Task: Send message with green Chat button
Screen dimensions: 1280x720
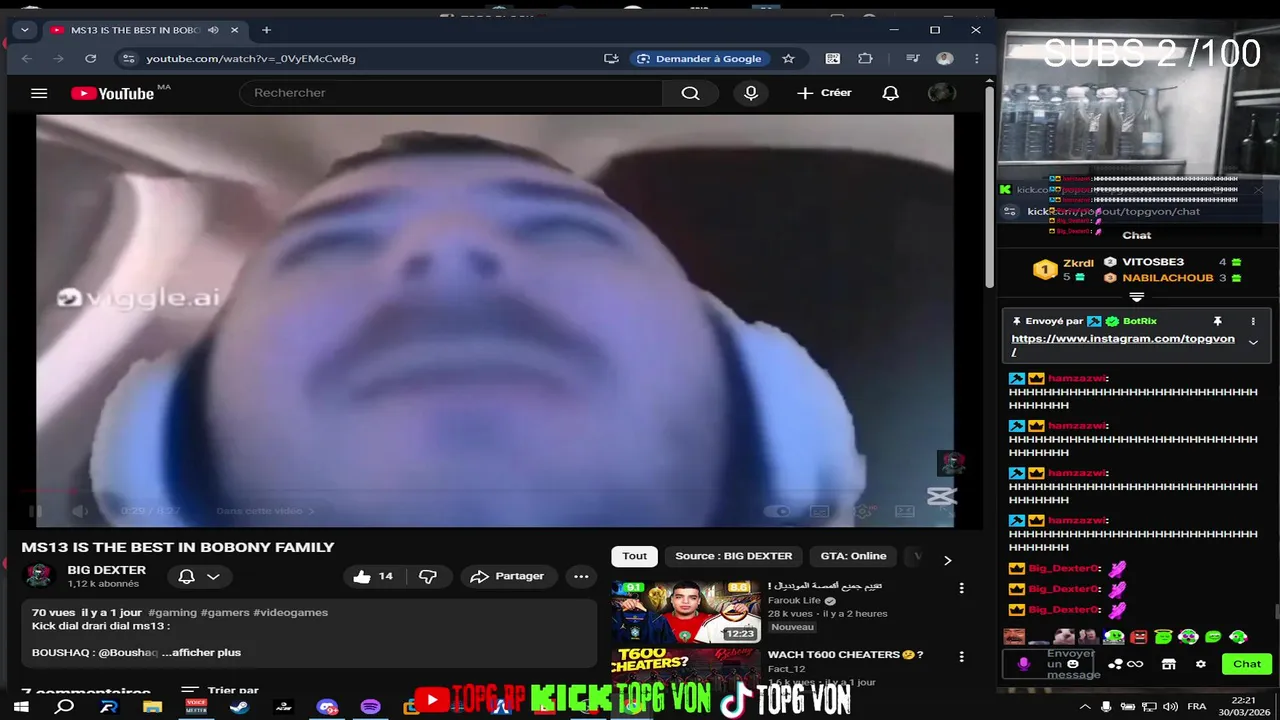Action: coord(1247,664)
